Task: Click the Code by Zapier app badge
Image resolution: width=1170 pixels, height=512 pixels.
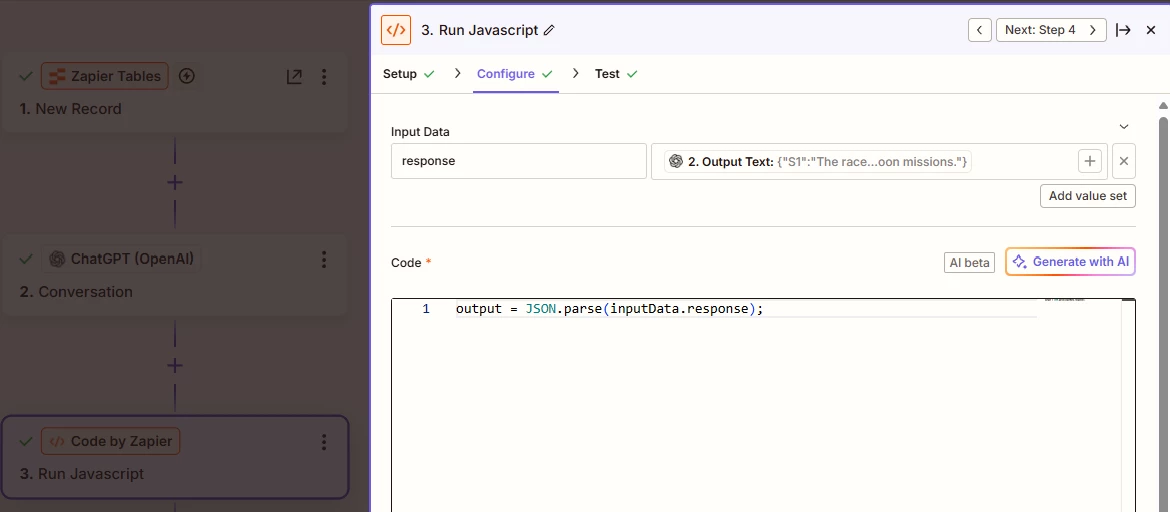Action: click(x=110, y=441)
